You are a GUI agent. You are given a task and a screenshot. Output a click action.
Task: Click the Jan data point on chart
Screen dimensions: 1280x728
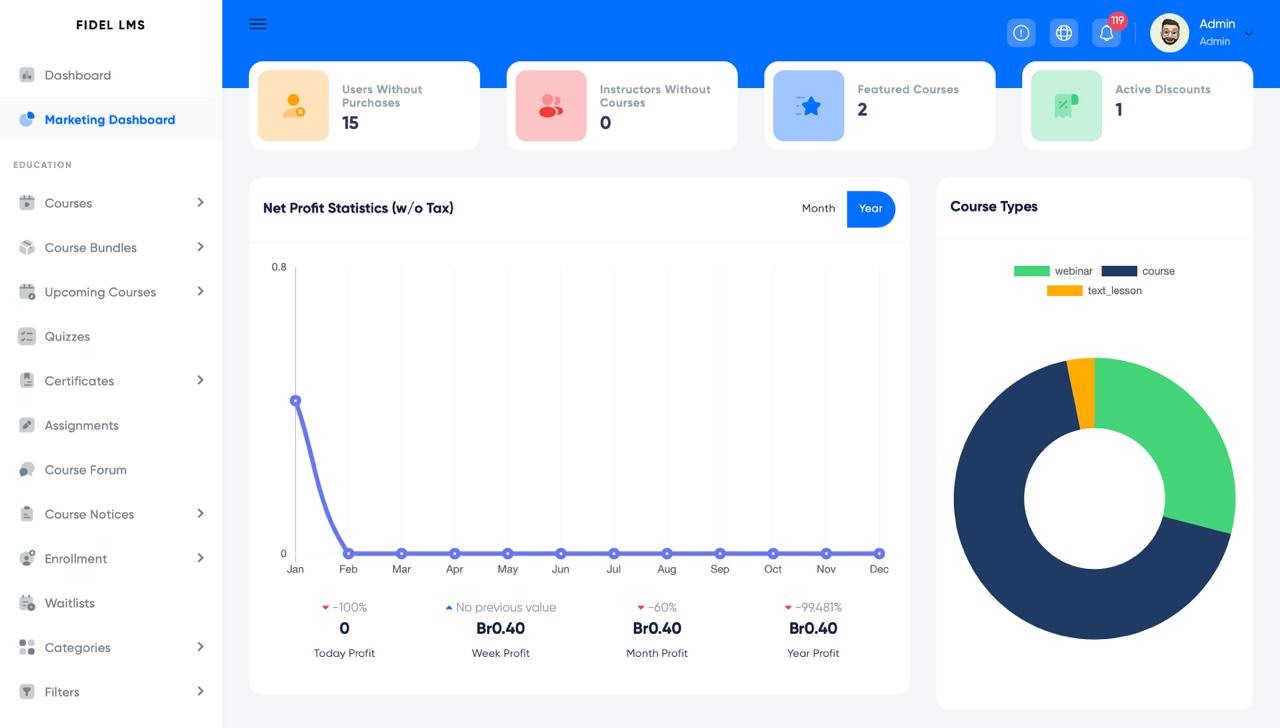295,401
